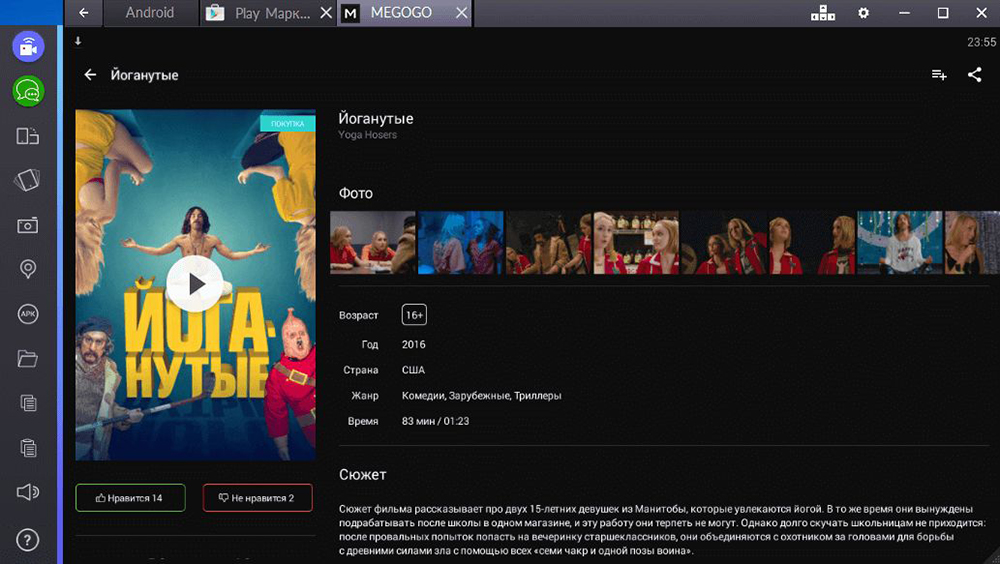Click the clock showing 23:55
Image resolution: width=1000 pixels, height=564 pixels.
tap(982, 42)
